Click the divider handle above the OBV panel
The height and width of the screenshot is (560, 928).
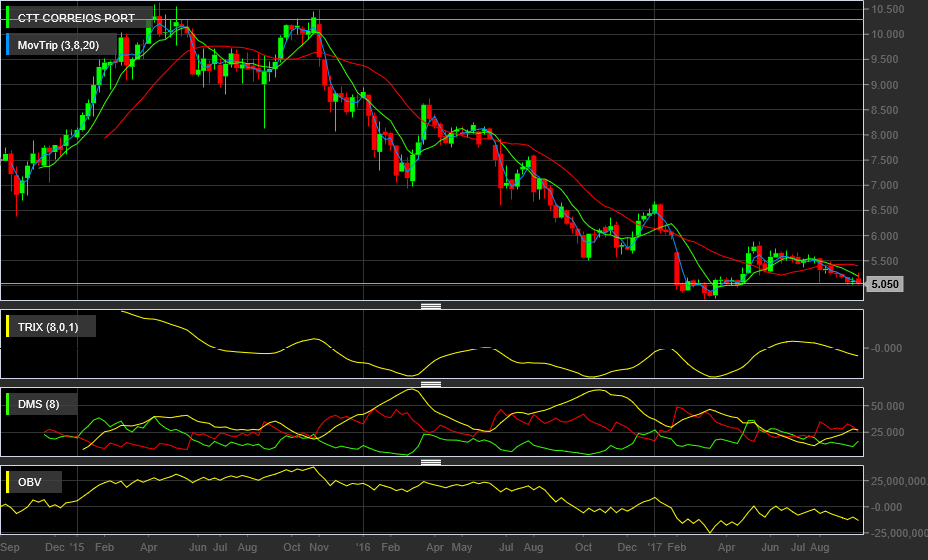431,462
